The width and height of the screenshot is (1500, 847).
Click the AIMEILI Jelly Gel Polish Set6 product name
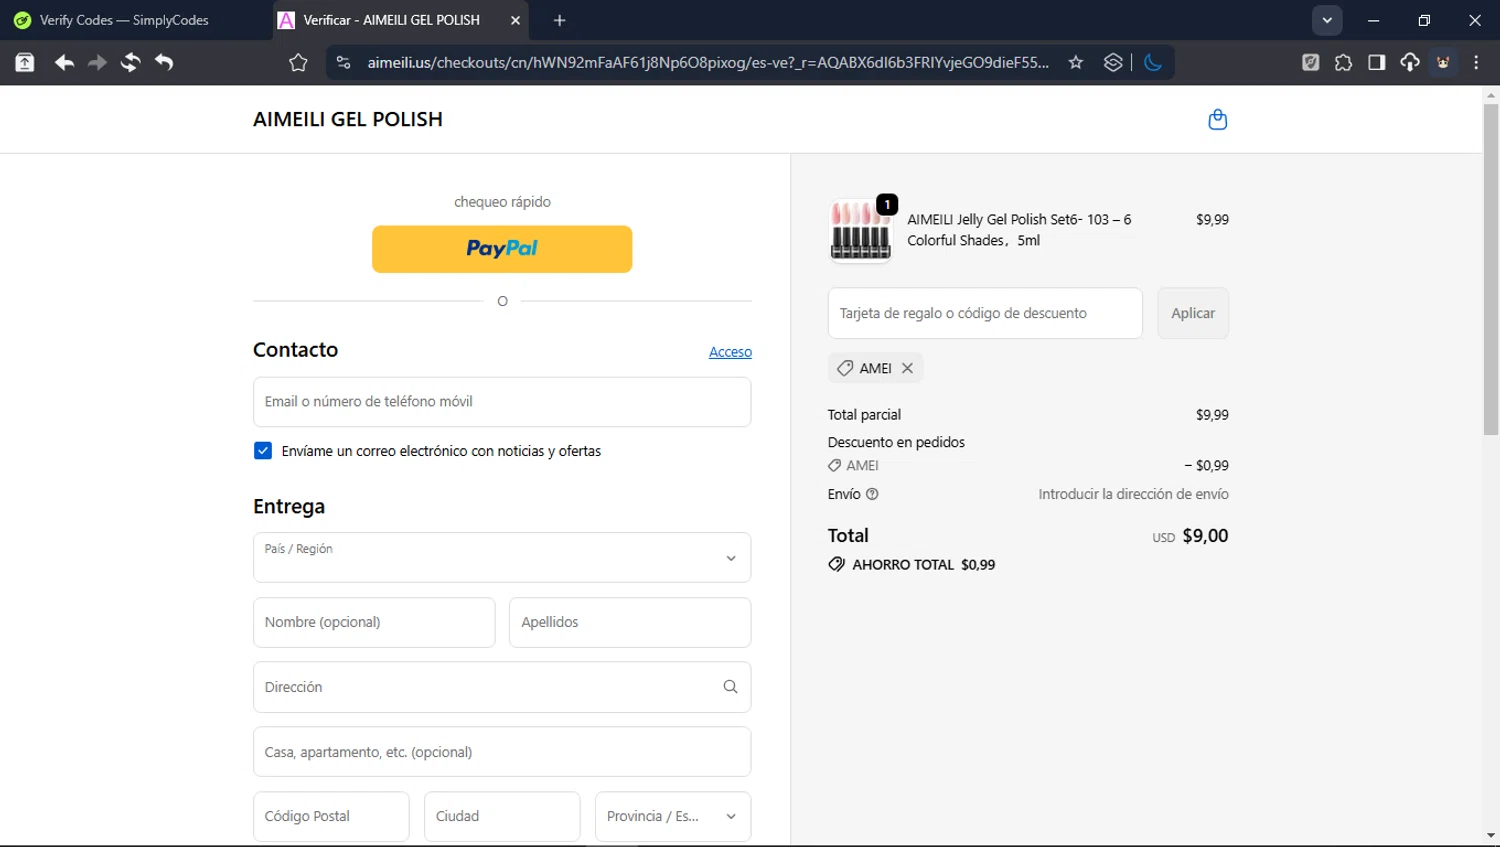[x=1019, y=230]
